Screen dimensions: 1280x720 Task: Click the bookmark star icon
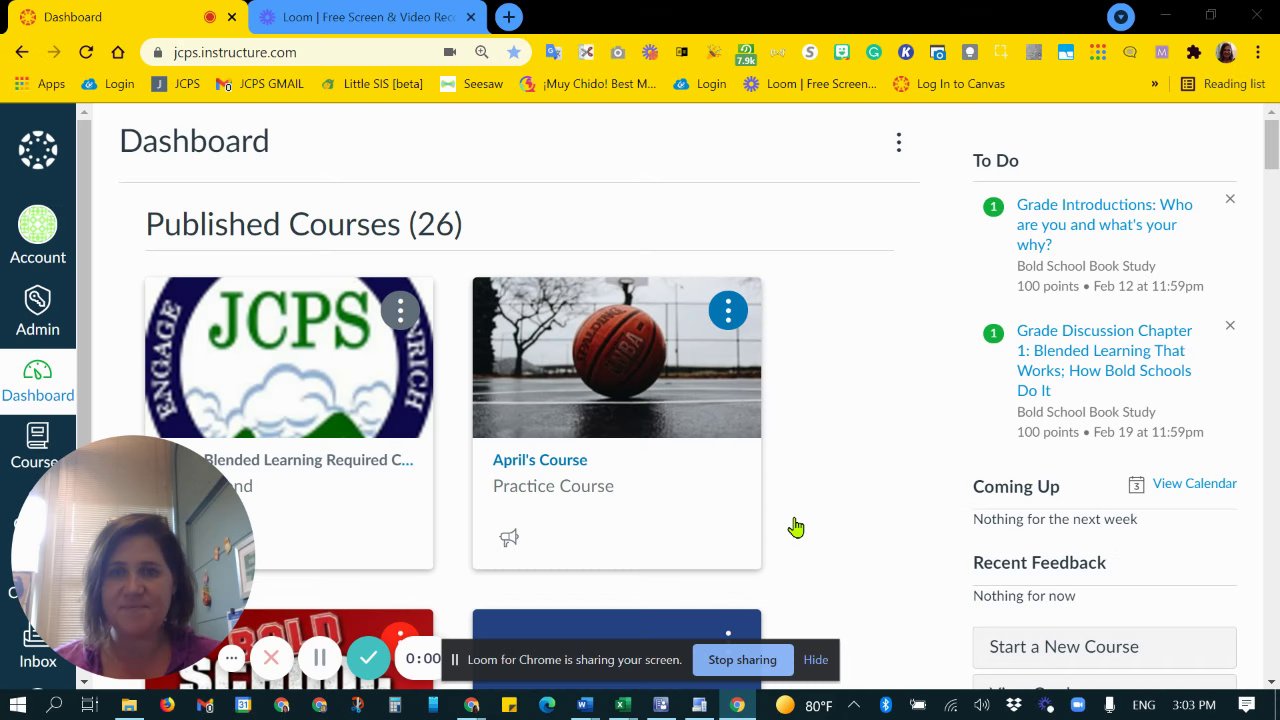point(514,52)
